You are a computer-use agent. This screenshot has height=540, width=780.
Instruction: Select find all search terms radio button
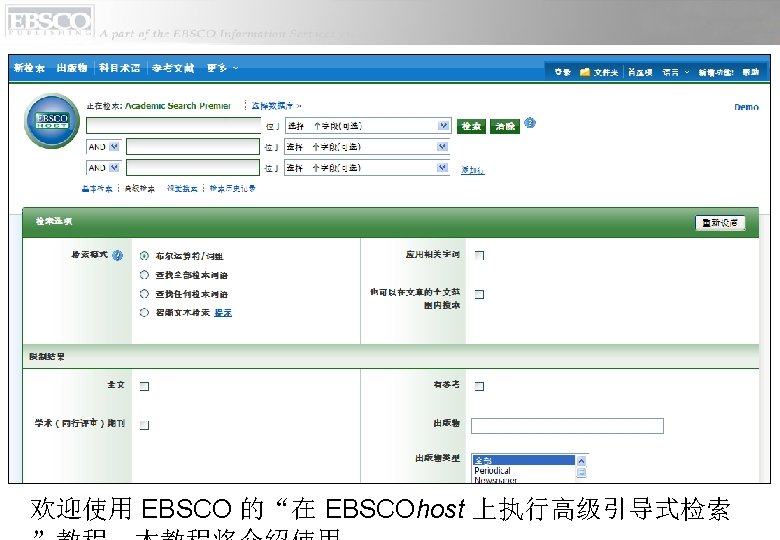[144, 274]
